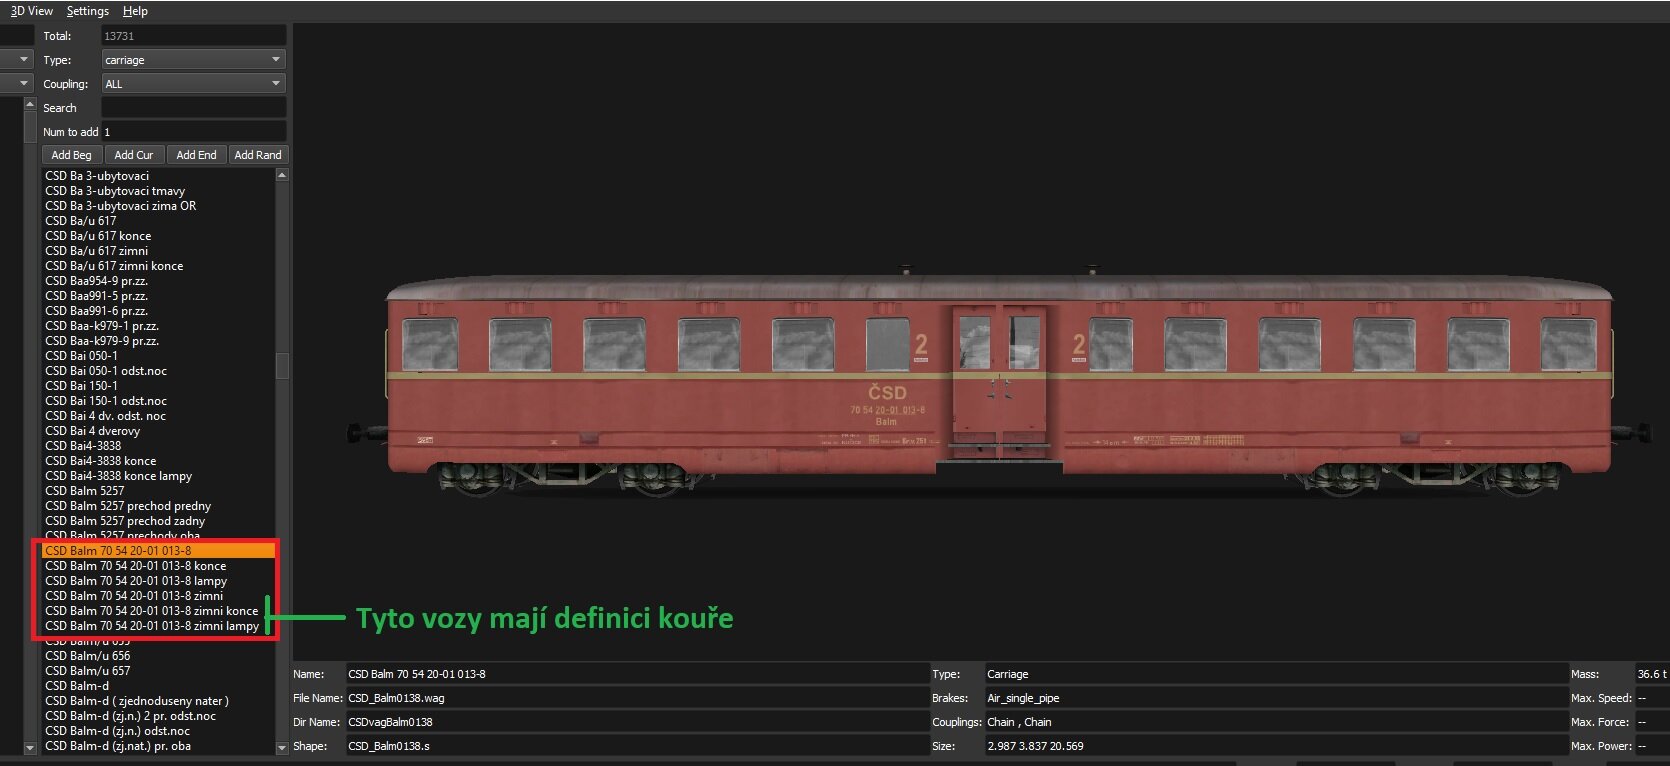Open the Help menu

click(x=135, y=11)
